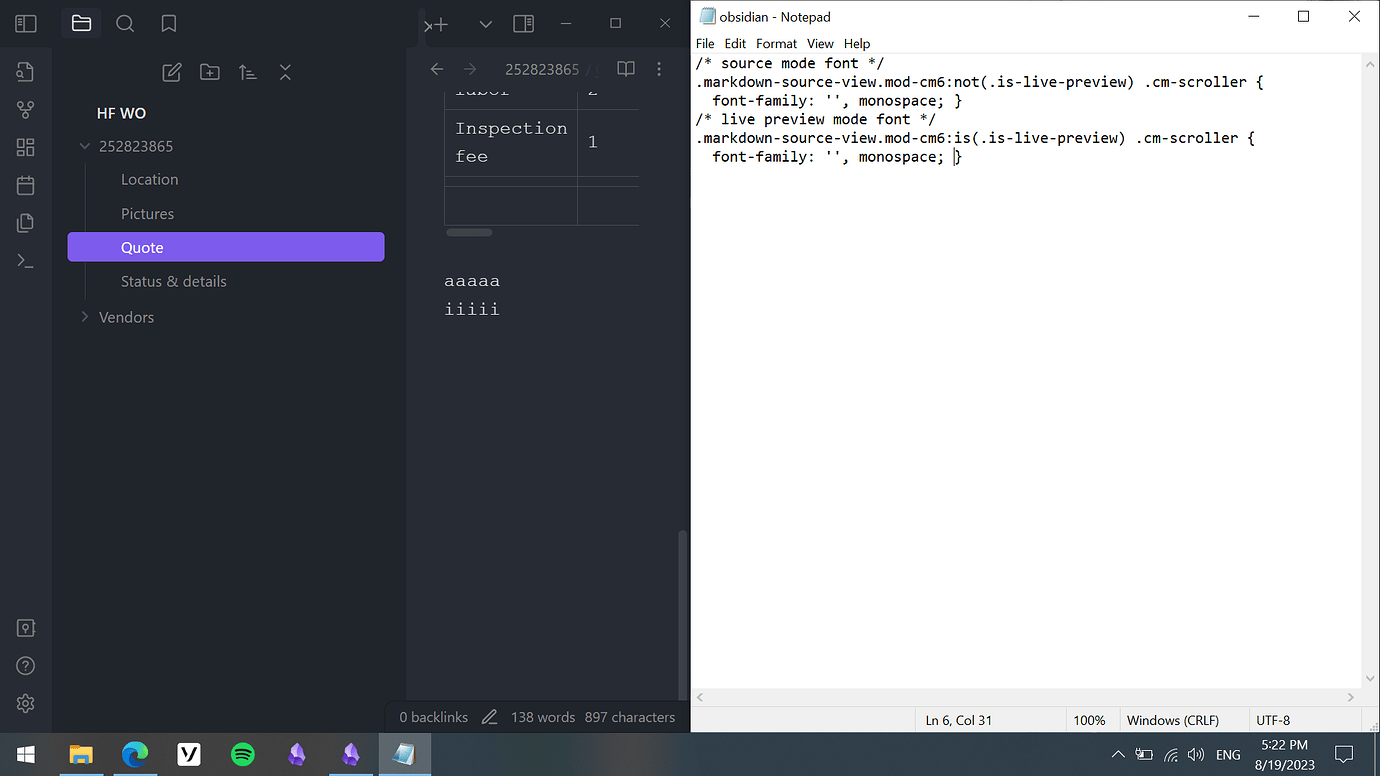This screenshot has height=776, width=1380.
Task: Collapse the 252823865 folder
Action: (85, 146)
